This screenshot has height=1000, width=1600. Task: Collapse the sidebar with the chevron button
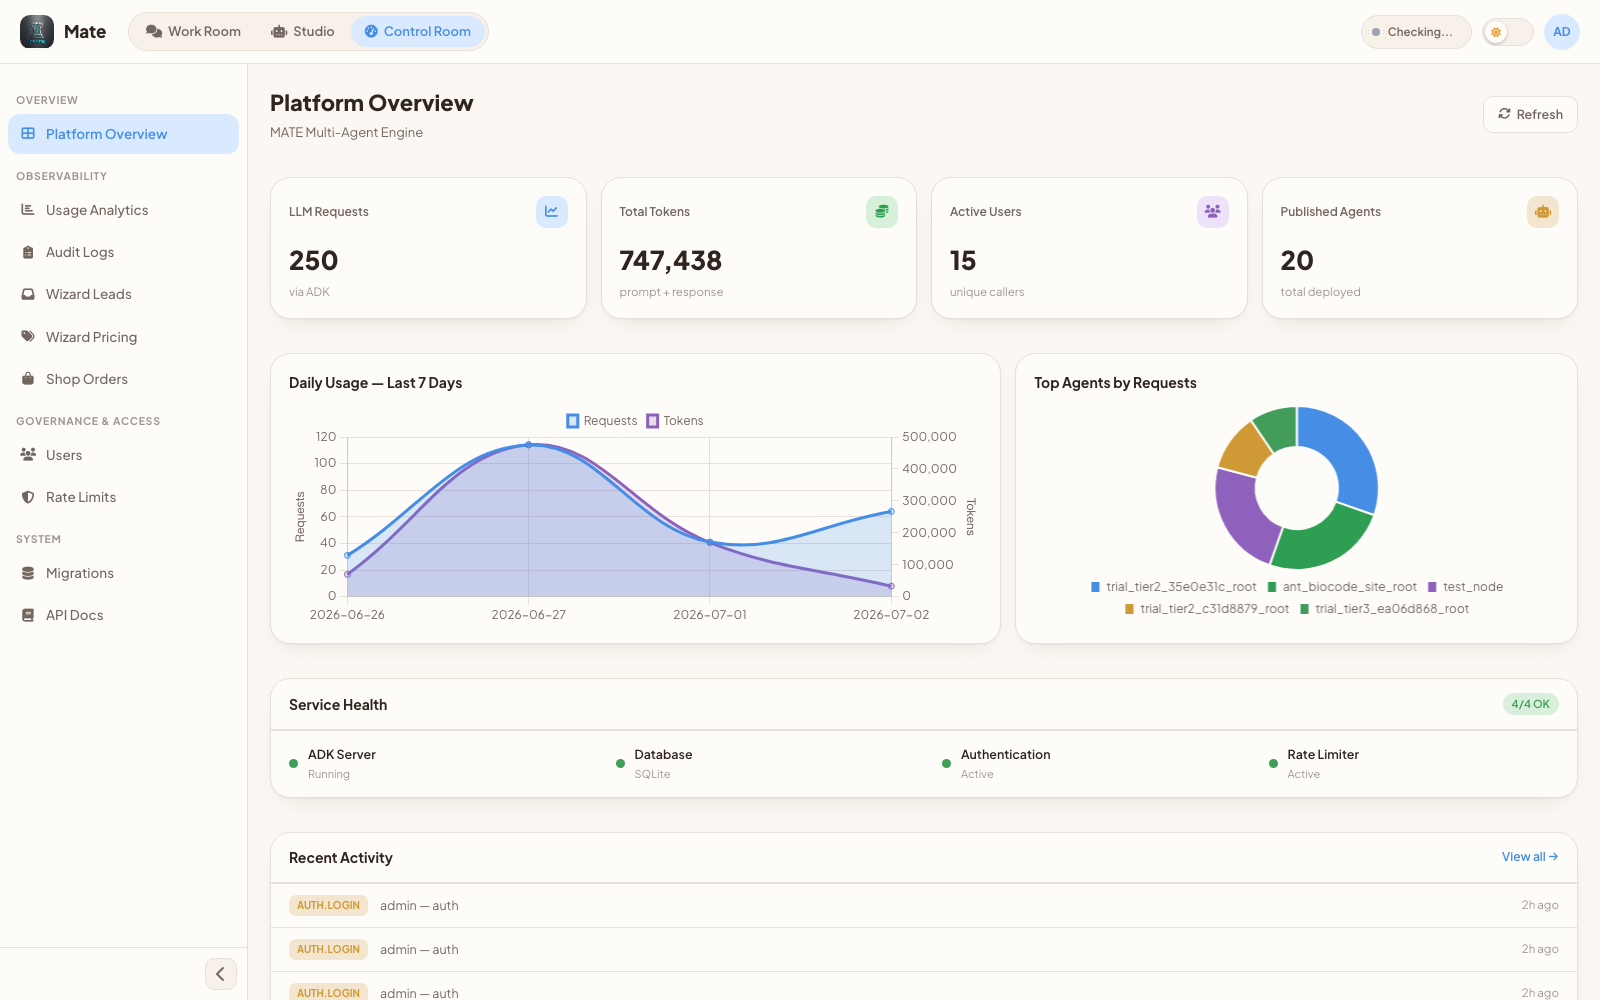[221, 974]
